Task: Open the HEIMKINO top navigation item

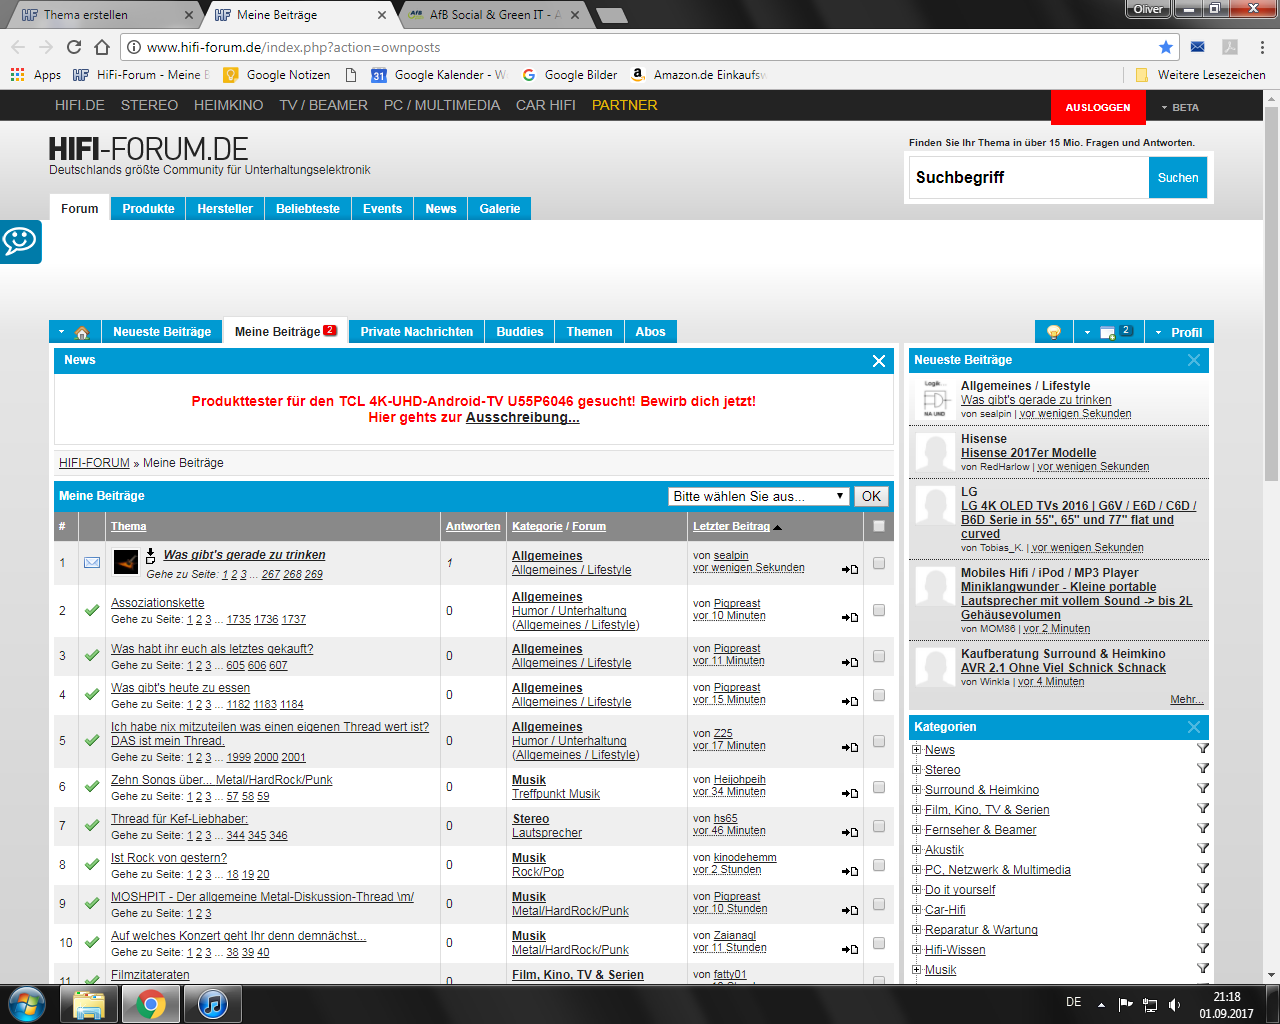Action: 229,105
